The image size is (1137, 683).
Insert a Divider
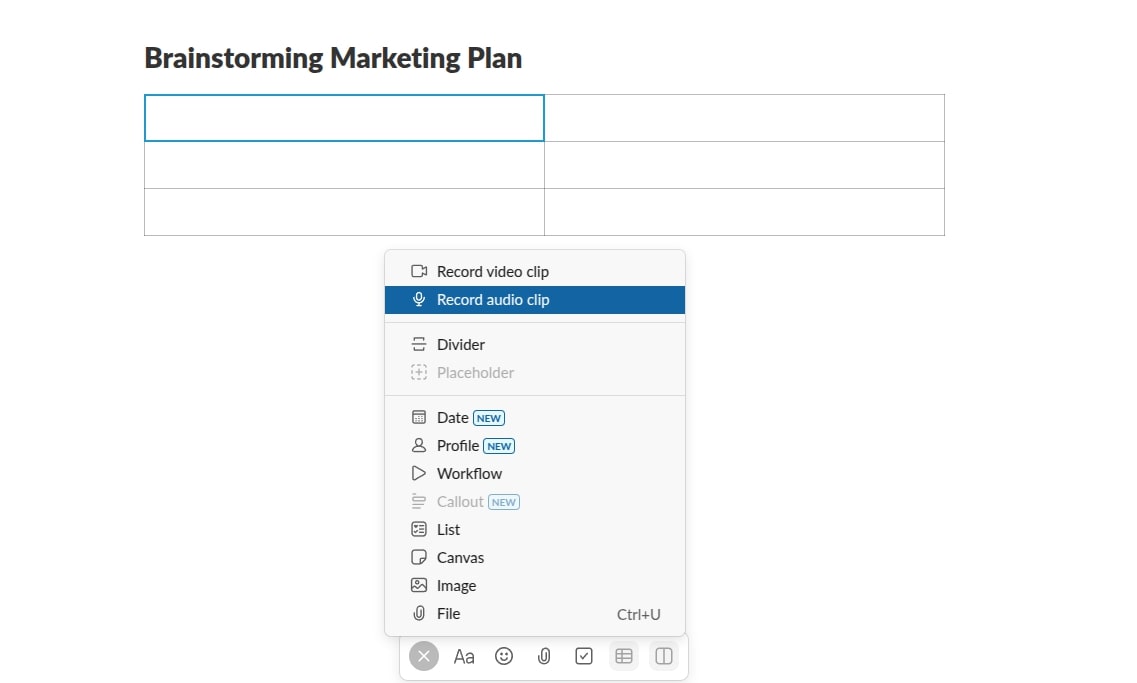coord(460,345)
